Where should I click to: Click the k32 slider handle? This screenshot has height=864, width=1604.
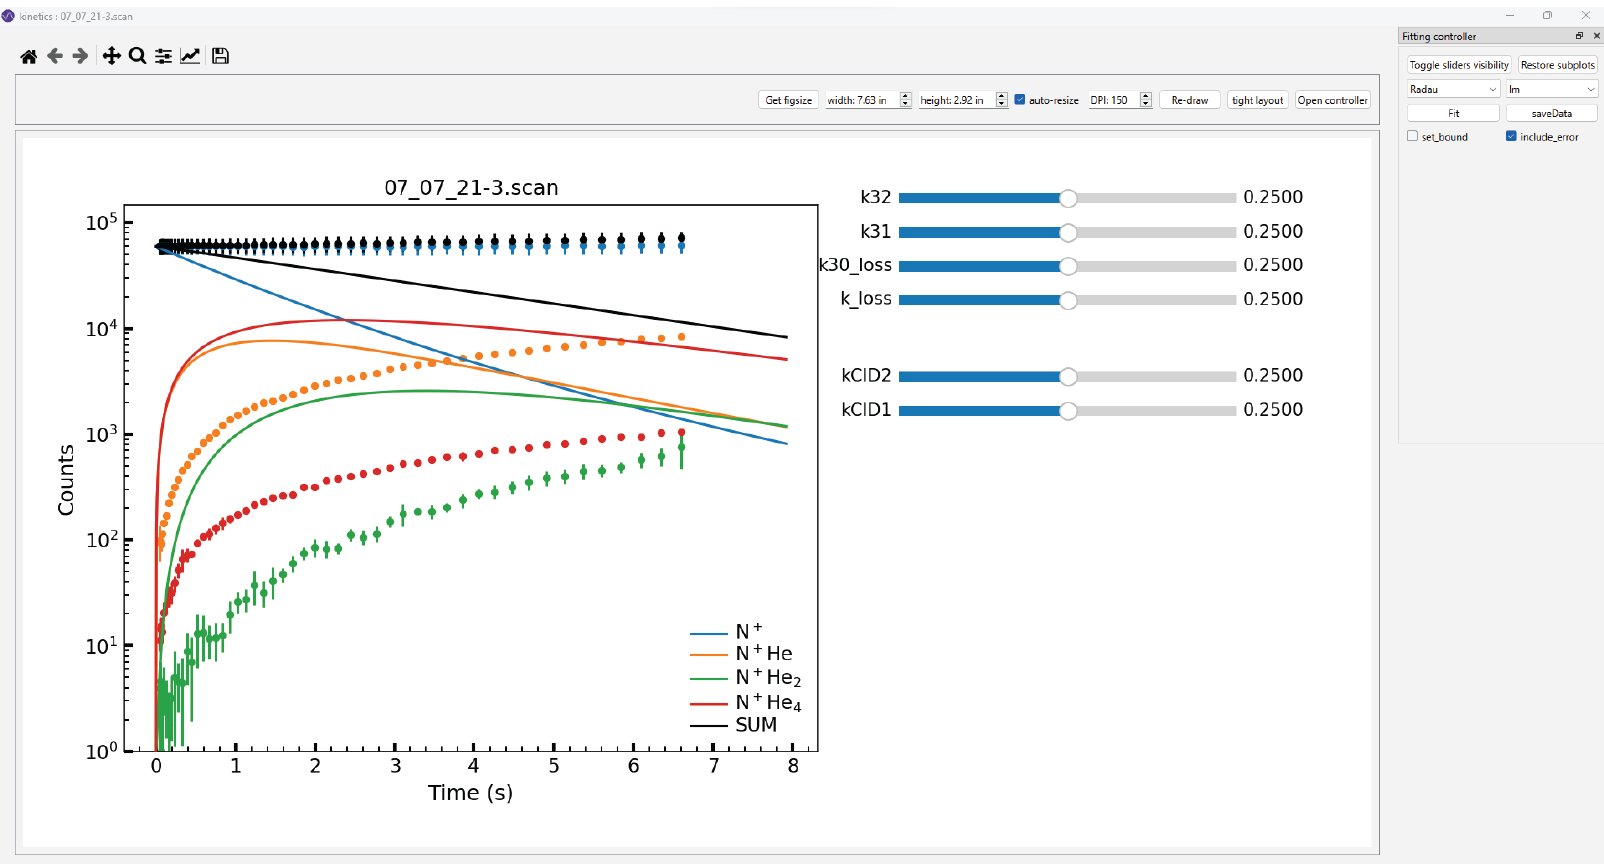click(1068, 198)
